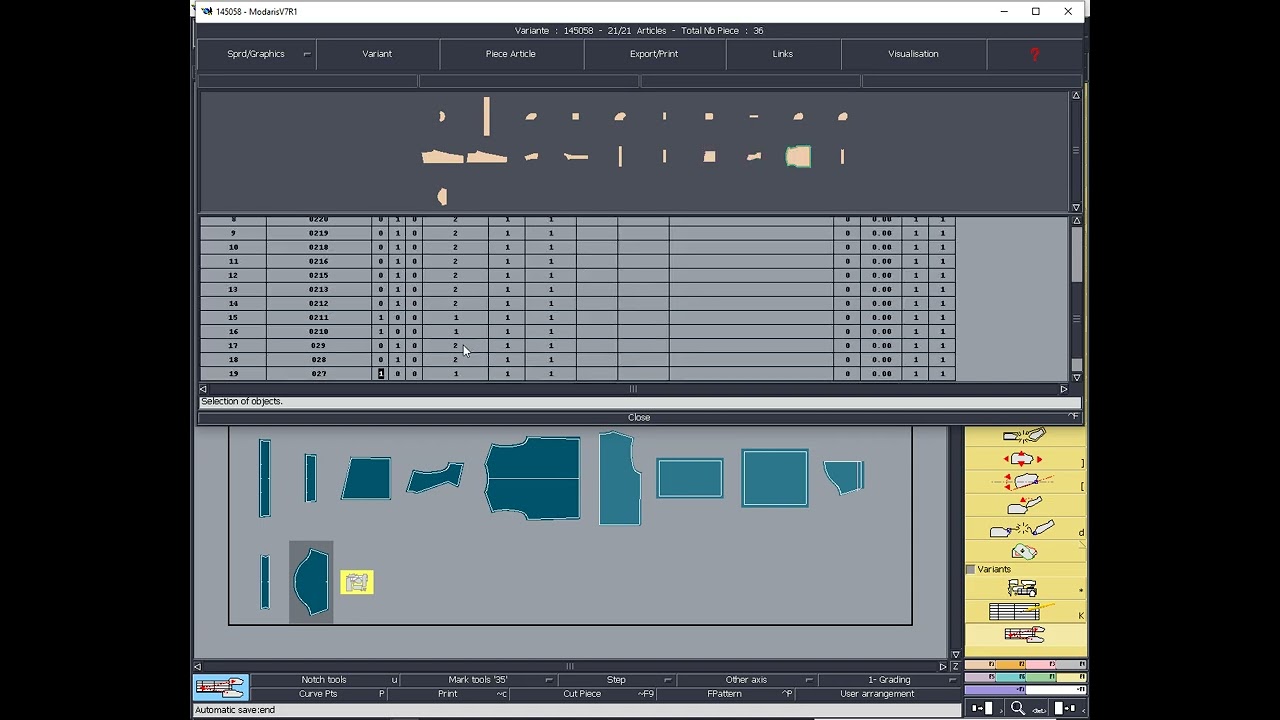Click the '<Det>' icon next to the magnifier
The height and width of the screenshot is (720, 1280).
(x=1040, y=709)
